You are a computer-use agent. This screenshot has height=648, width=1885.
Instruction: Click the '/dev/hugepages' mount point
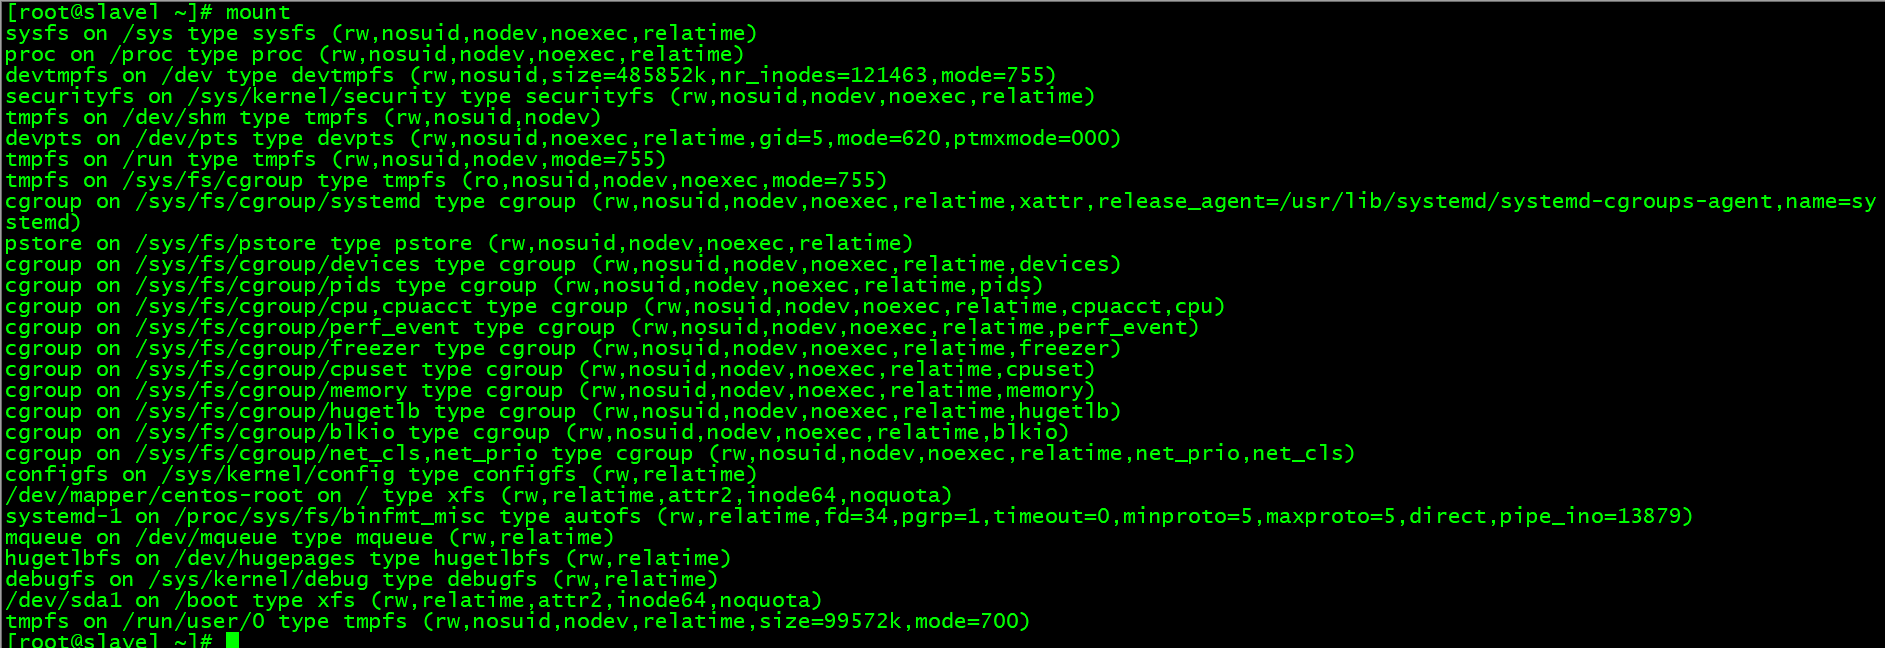pos(265,558)
